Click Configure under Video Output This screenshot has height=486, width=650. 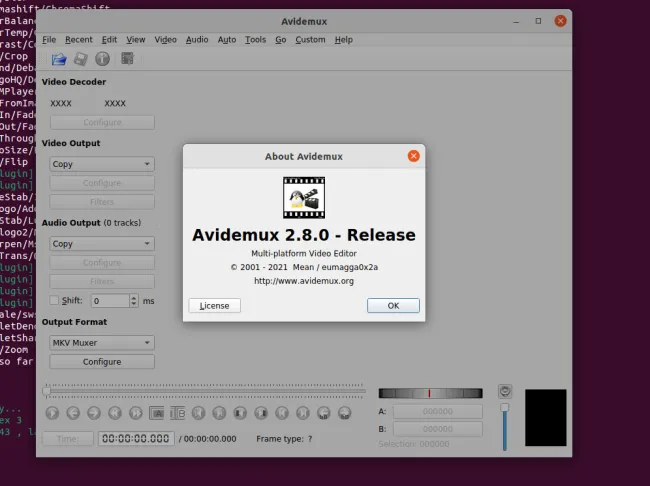pos(102,183)
